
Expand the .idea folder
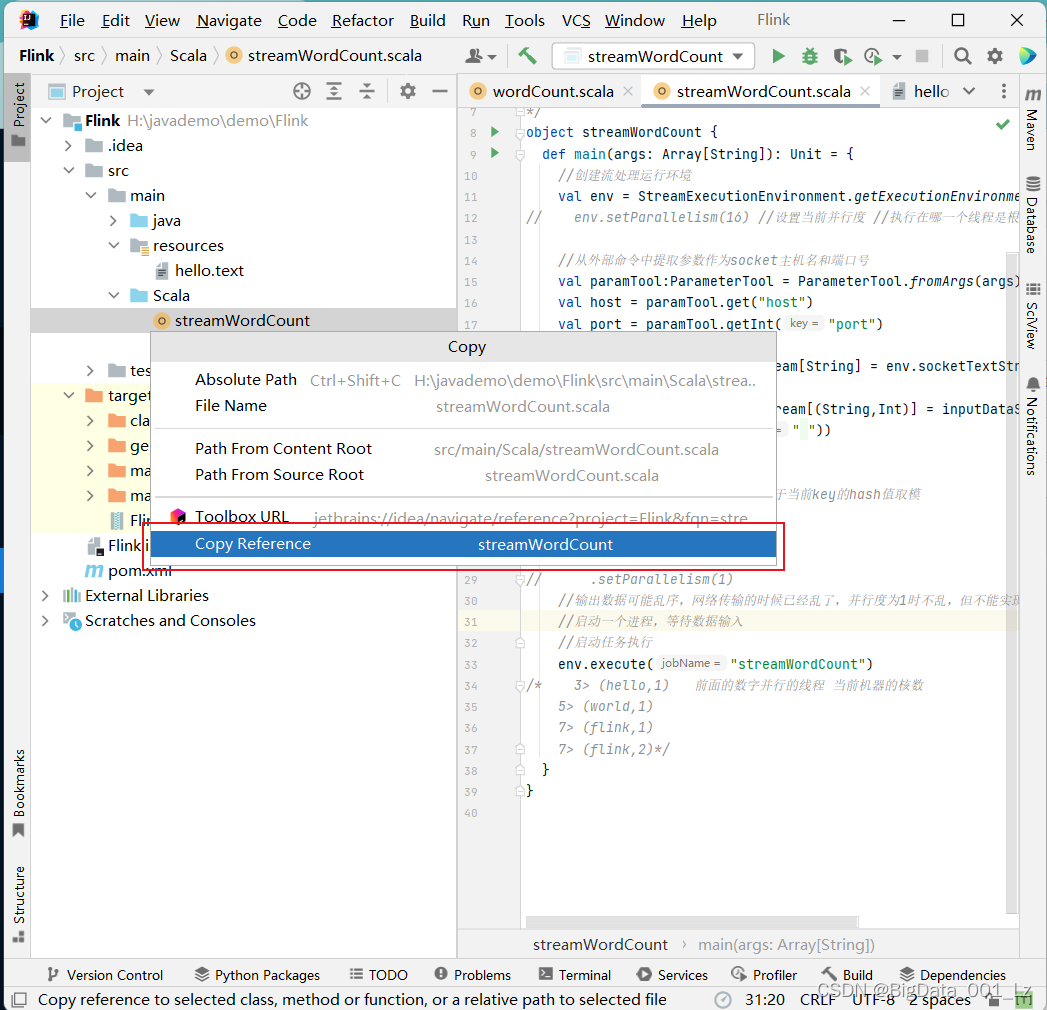click(68, 146)
